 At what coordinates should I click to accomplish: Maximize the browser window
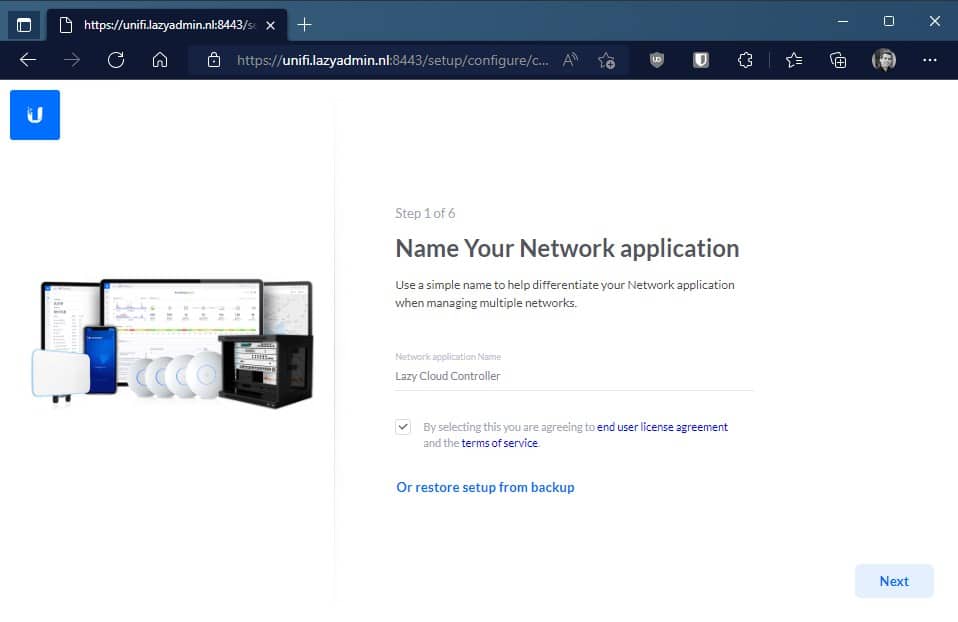click(x=889, y=21)
